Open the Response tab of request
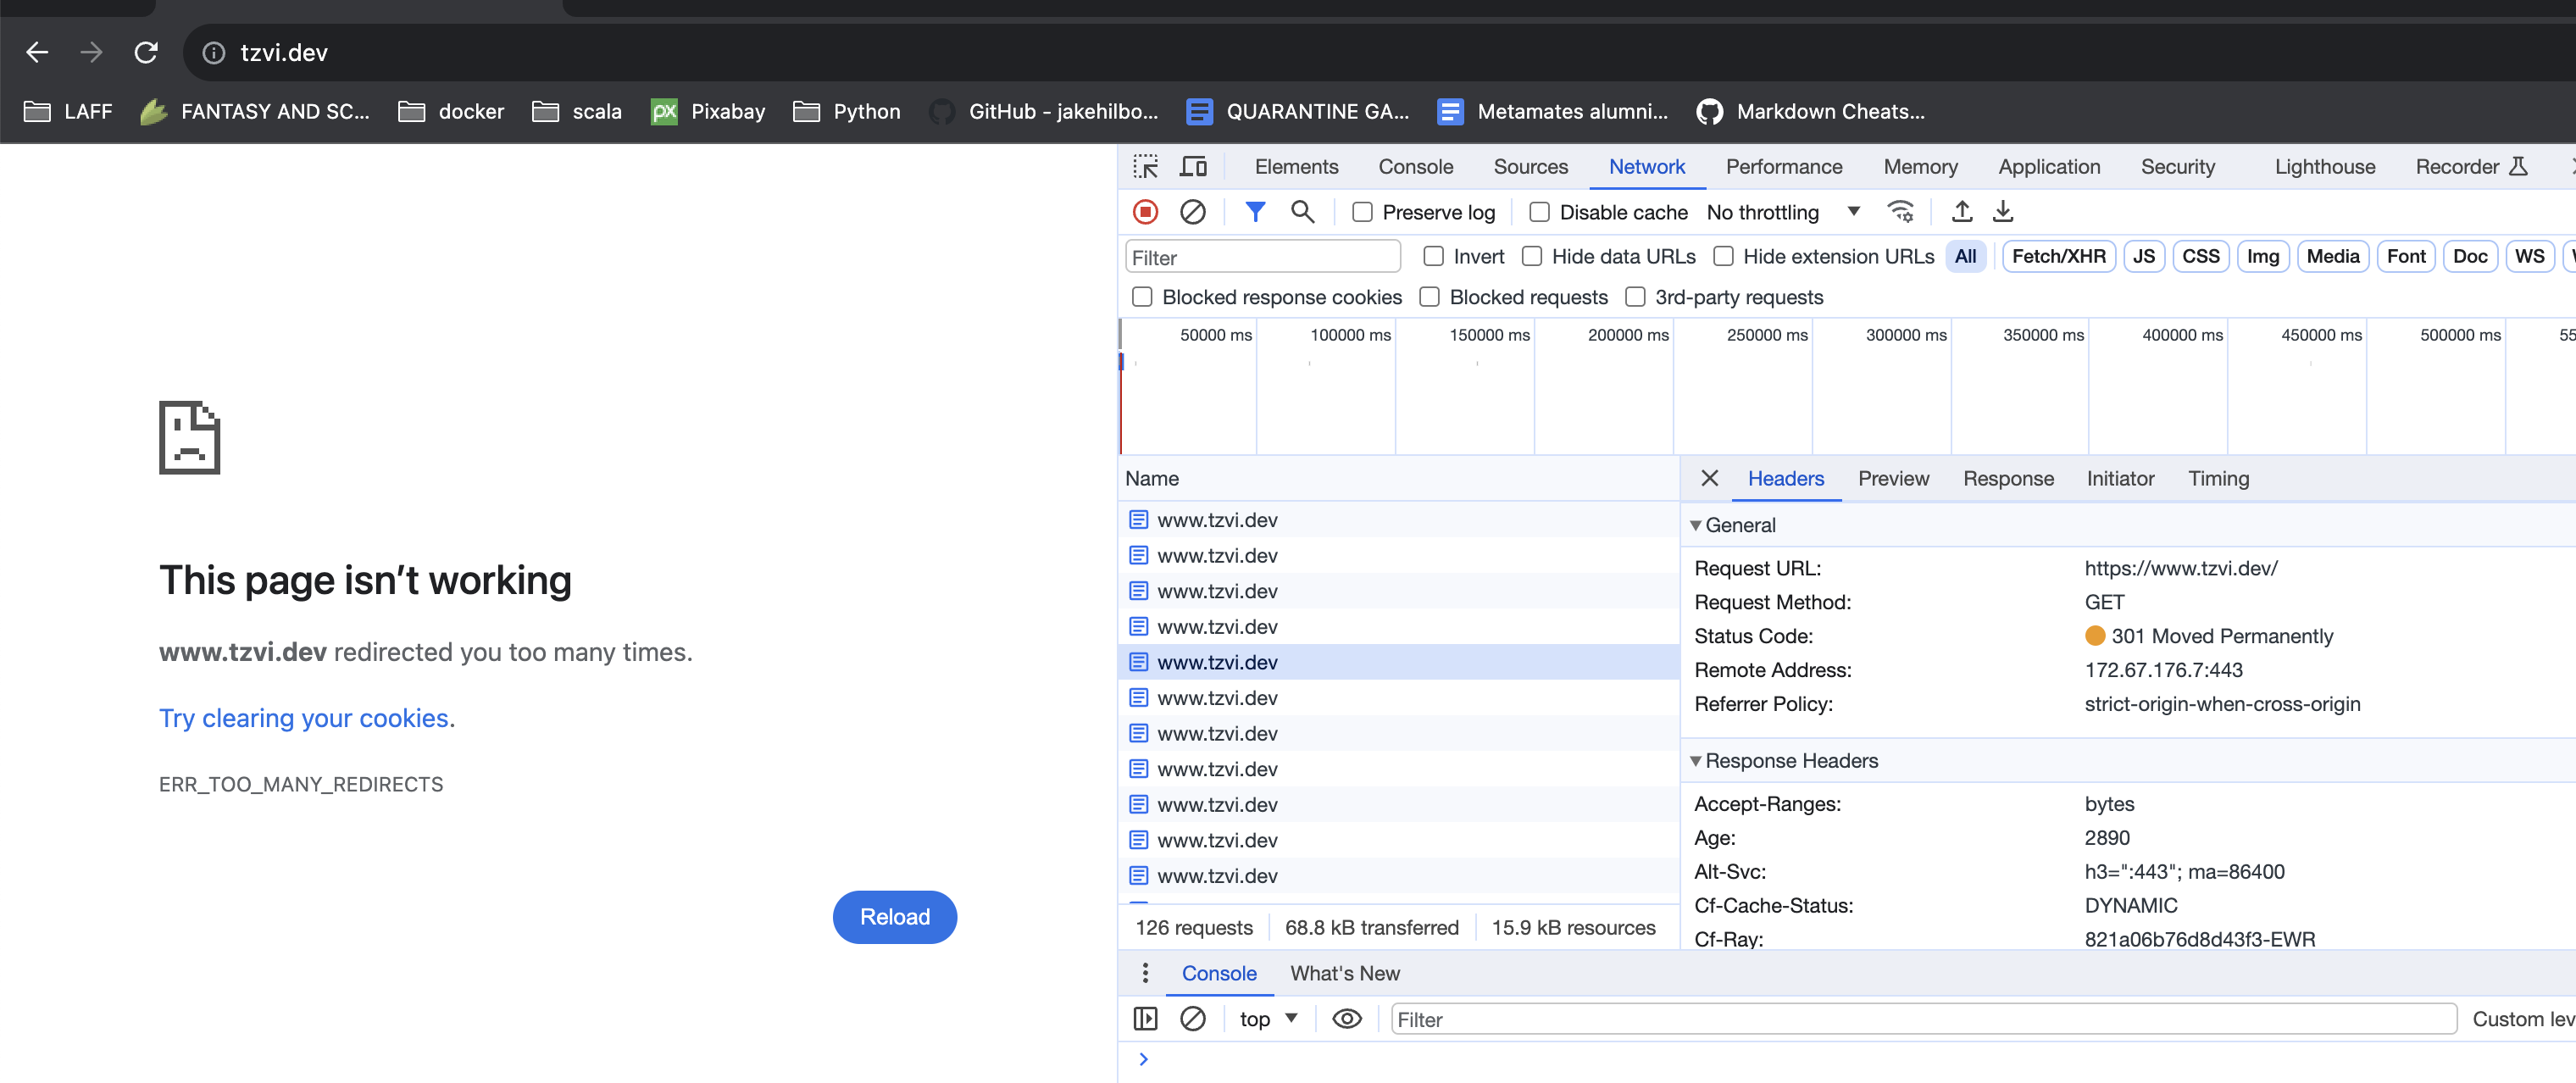This screenshot has height=1083, width=2576. (2007, 478)
